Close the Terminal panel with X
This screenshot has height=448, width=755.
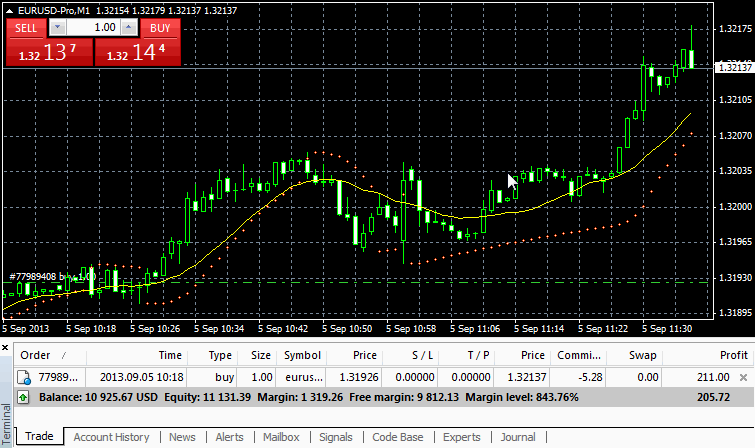(7, 346)
